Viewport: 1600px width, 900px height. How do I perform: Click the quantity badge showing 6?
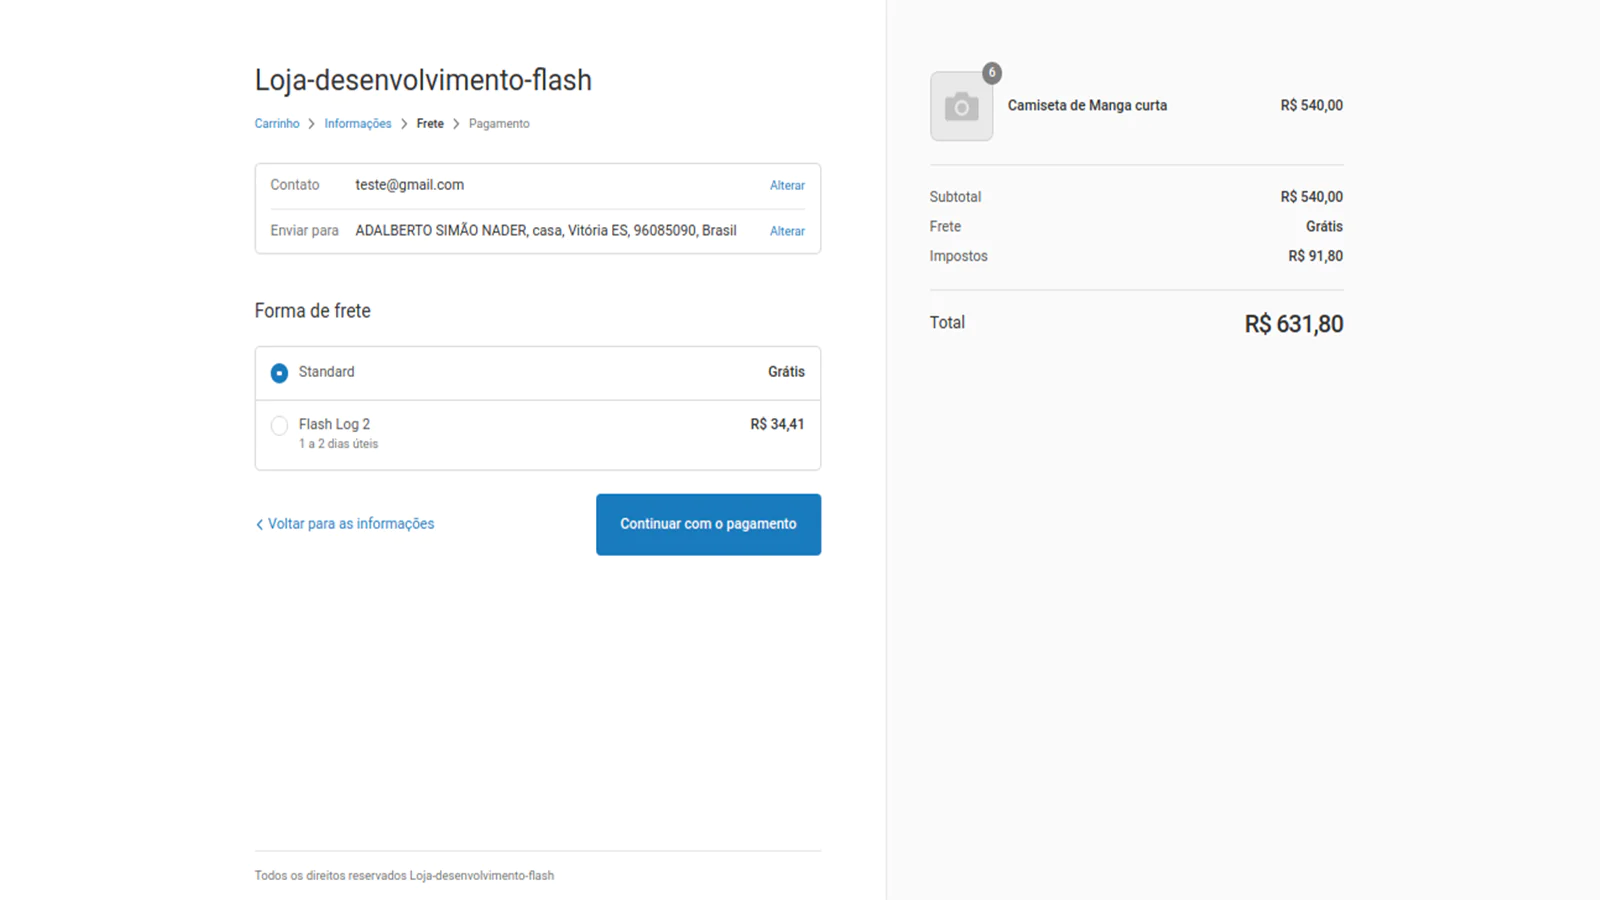click(991, 73)
